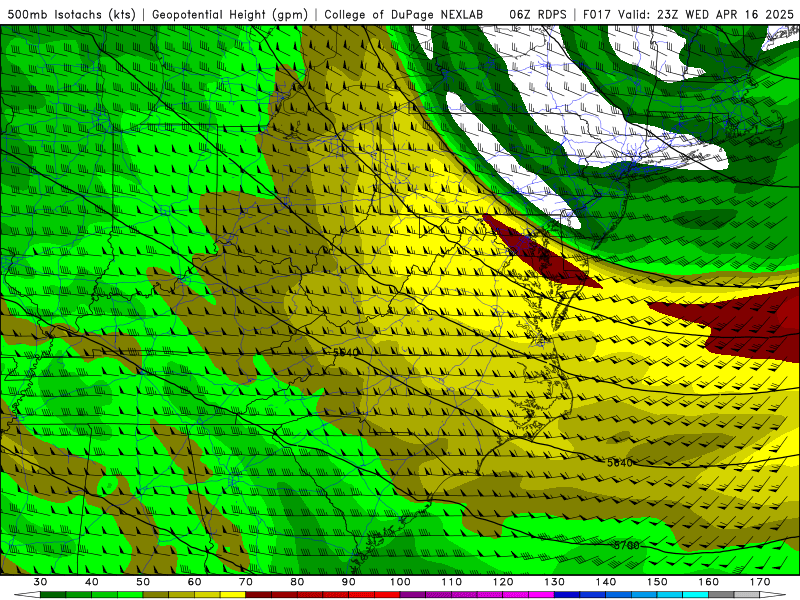Viewport: 800px width, 600px height.
Task: Click the 40 value on the color scale
Action: coord(92,582)
